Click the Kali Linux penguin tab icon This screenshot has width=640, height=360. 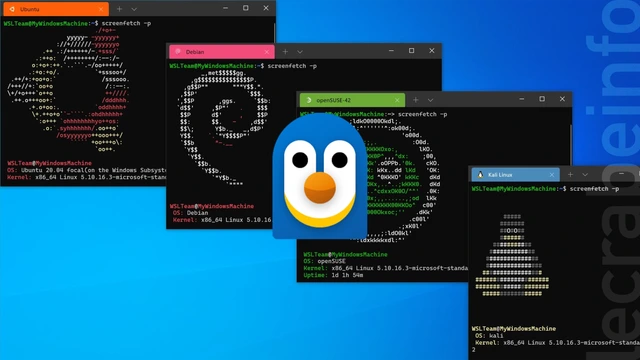(480, 175)
